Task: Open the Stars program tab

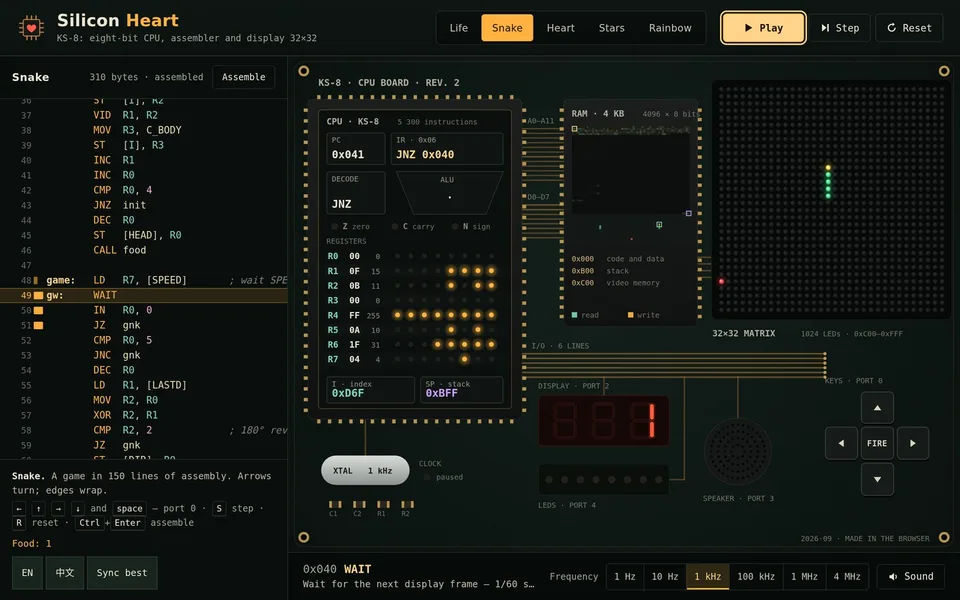Action: pyautogui.click(x=611, y=28)
